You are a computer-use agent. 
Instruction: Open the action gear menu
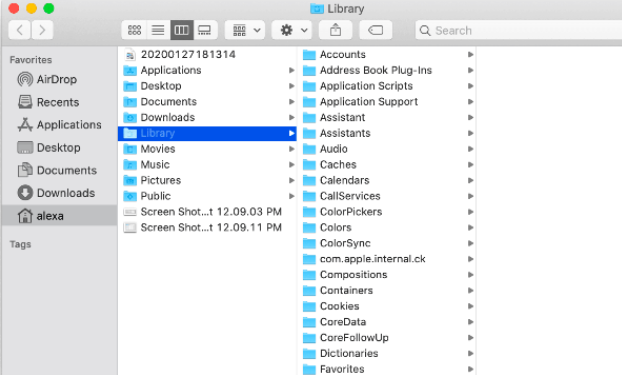coord(292,30)
